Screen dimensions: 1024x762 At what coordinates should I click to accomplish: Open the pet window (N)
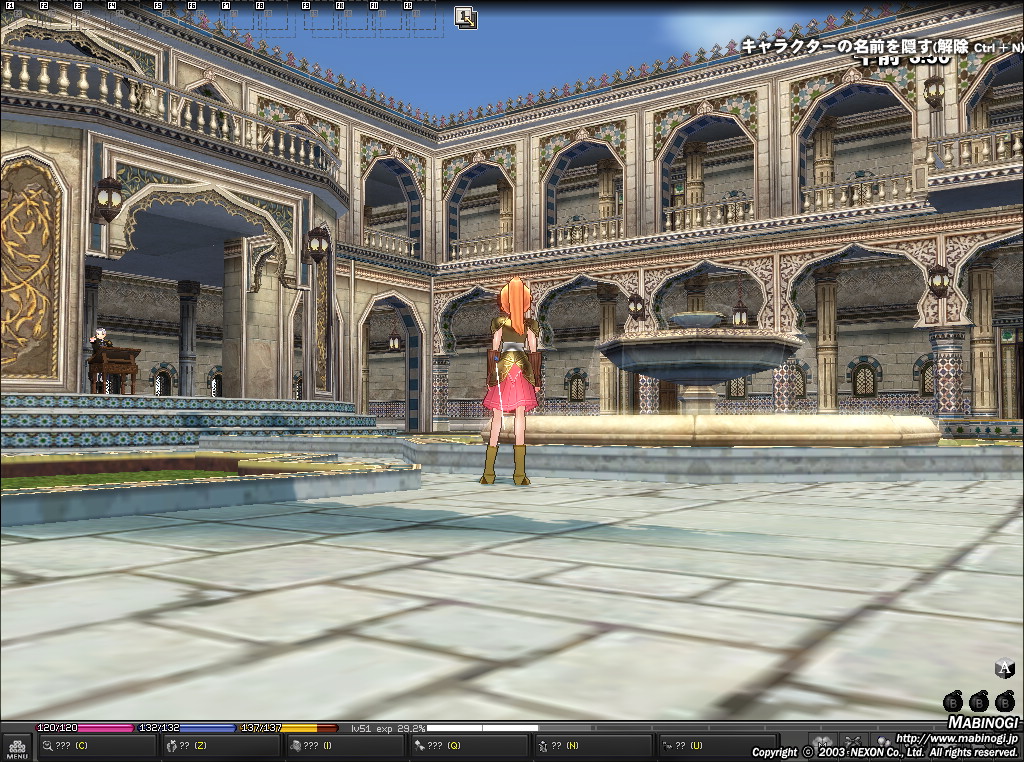click(x=594, y=746)
